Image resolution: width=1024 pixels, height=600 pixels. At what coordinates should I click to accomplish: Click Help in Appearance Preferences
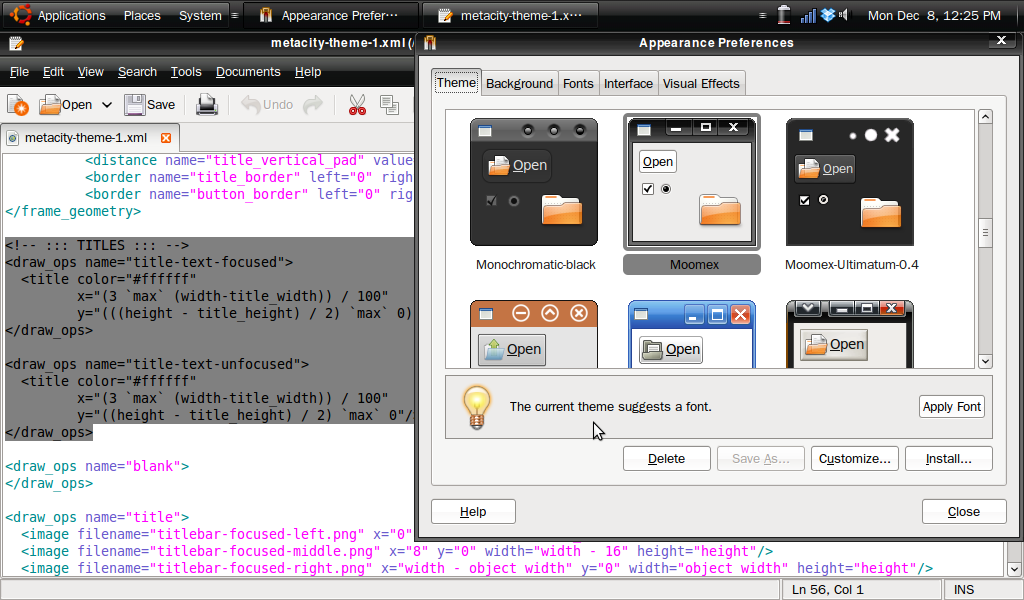pos(473,511)
